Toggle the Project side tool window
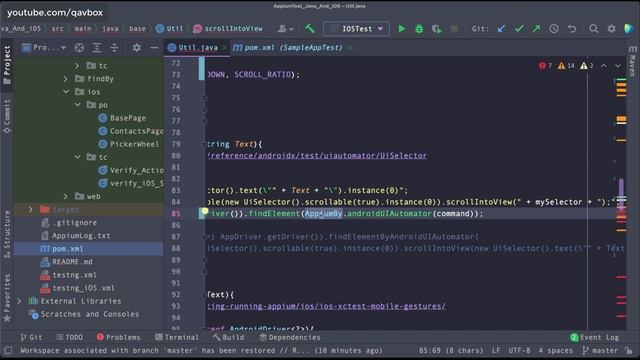The width and height of the screenshot is (640, 360). tap(7, 64)
